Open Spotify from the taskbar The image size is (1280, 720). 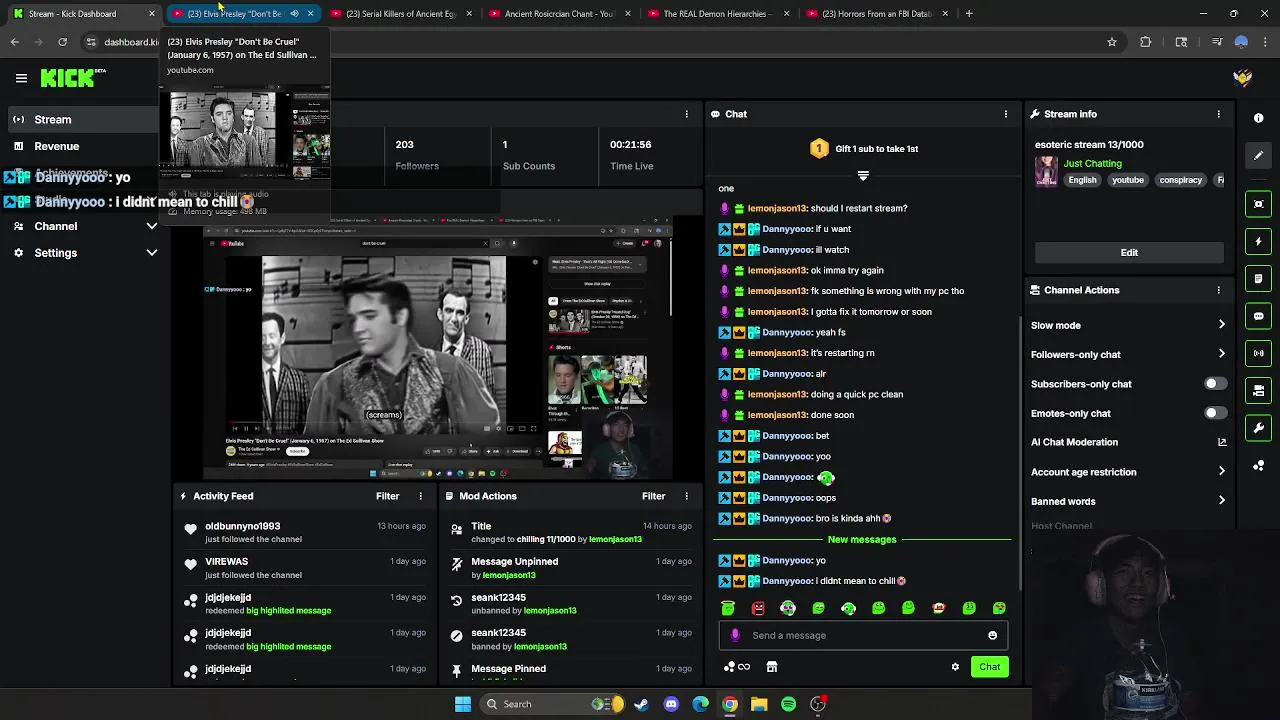(x=789, y=704)
